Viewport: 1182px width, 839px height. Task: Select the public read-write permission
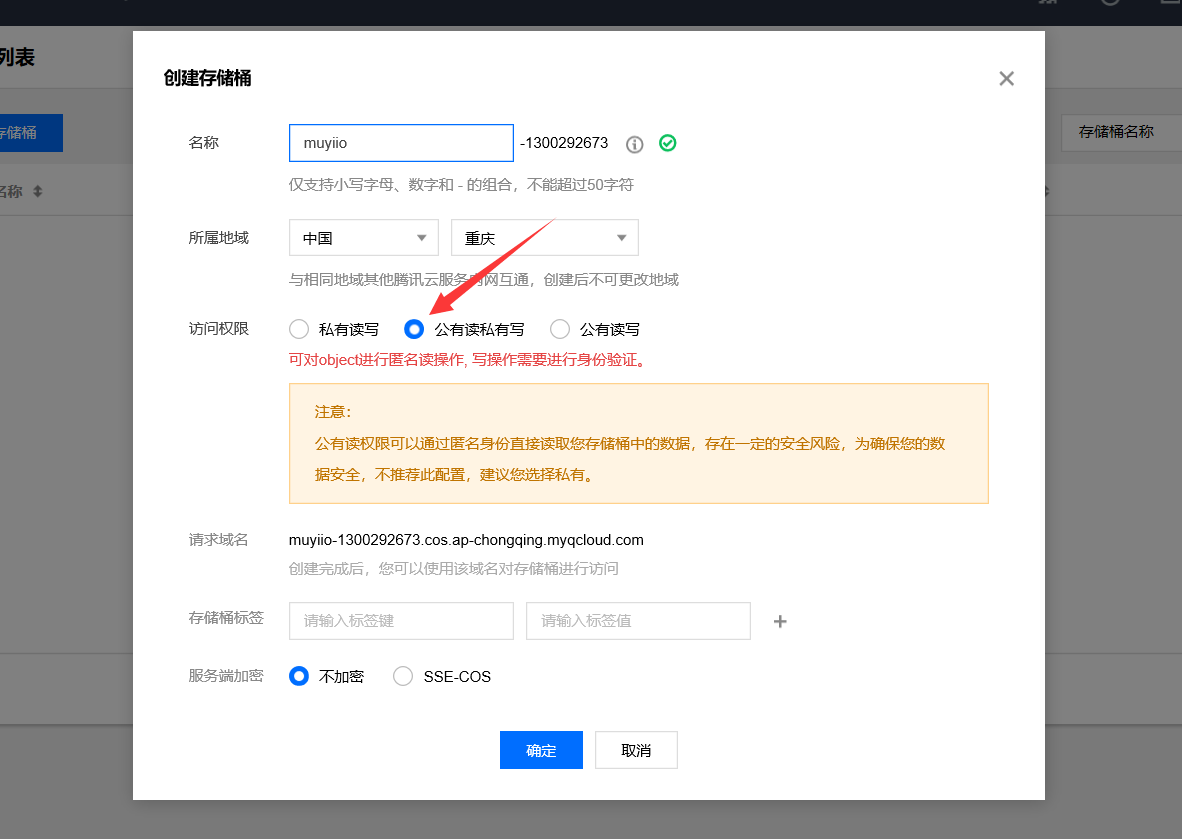pos(560,329)
